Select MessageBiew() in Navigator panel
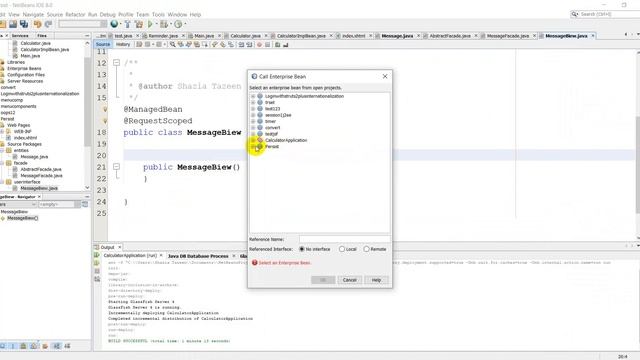The image size is (640, 360). 22,218
